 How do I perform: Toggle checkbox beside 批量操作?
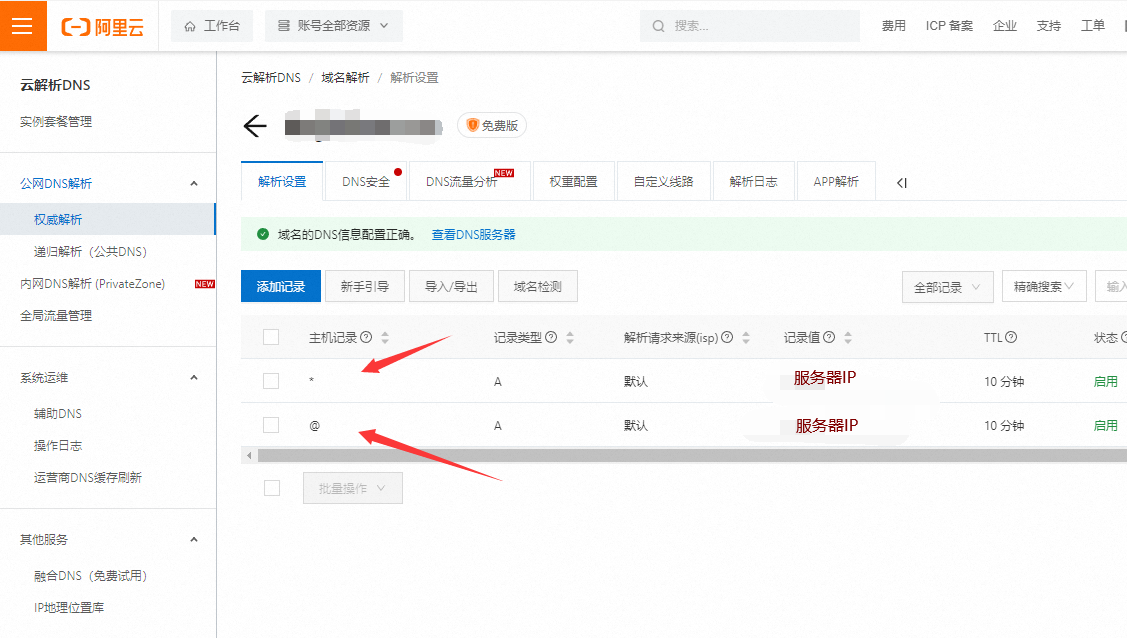pos(272,488)
